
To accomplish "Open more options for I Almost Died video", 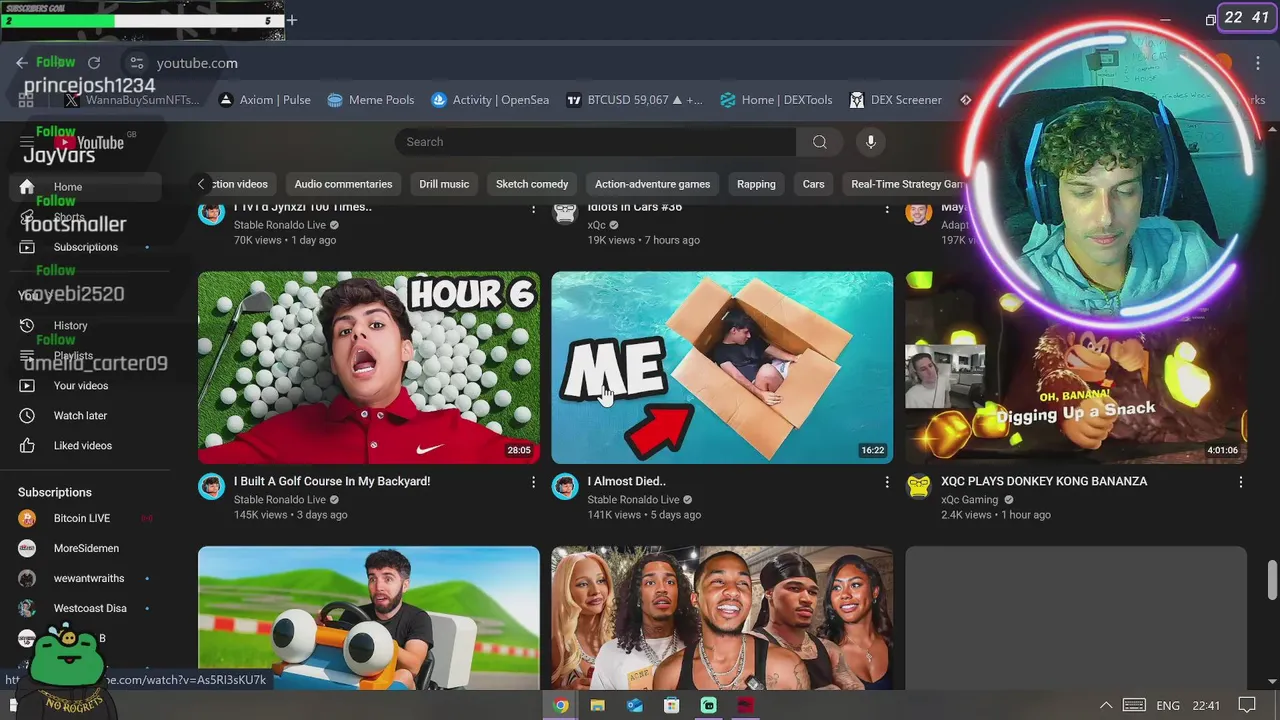I will tap(887, 482).
